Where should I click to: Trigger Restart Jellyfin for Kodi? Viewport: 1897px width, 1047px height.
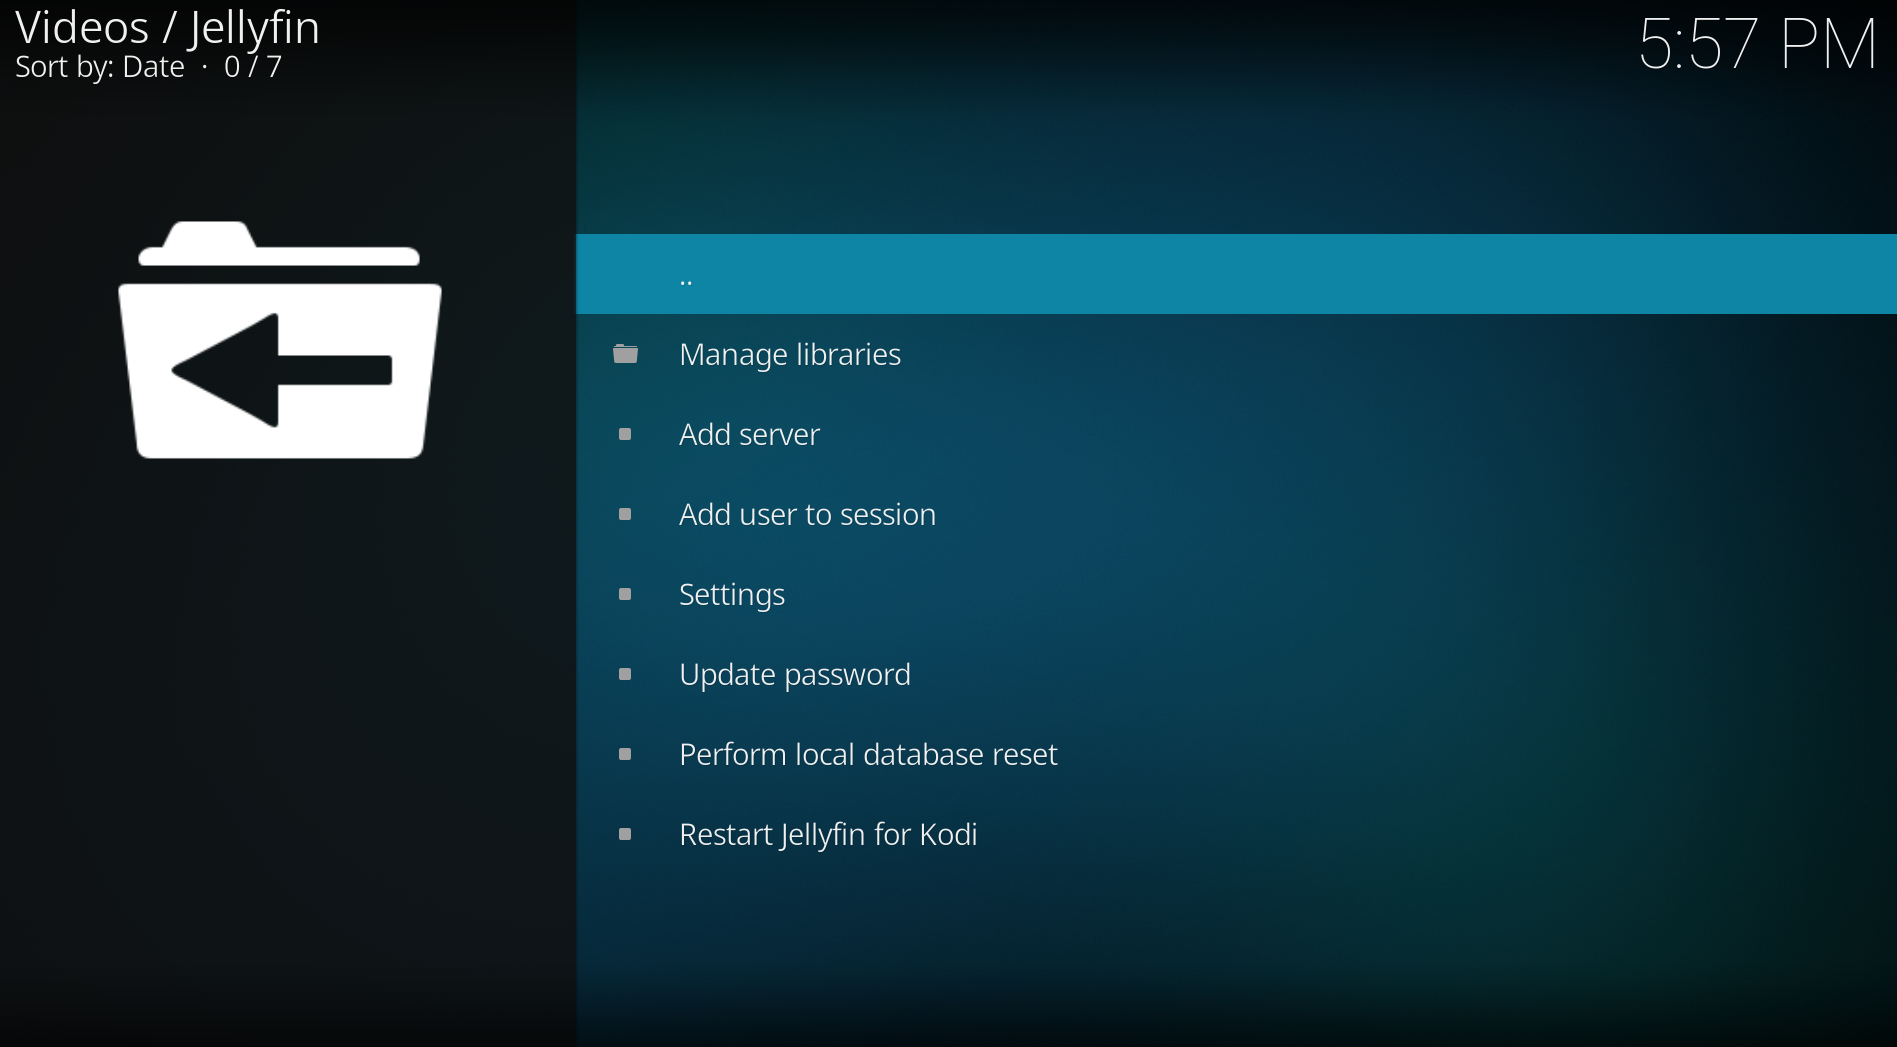[828, 834]
